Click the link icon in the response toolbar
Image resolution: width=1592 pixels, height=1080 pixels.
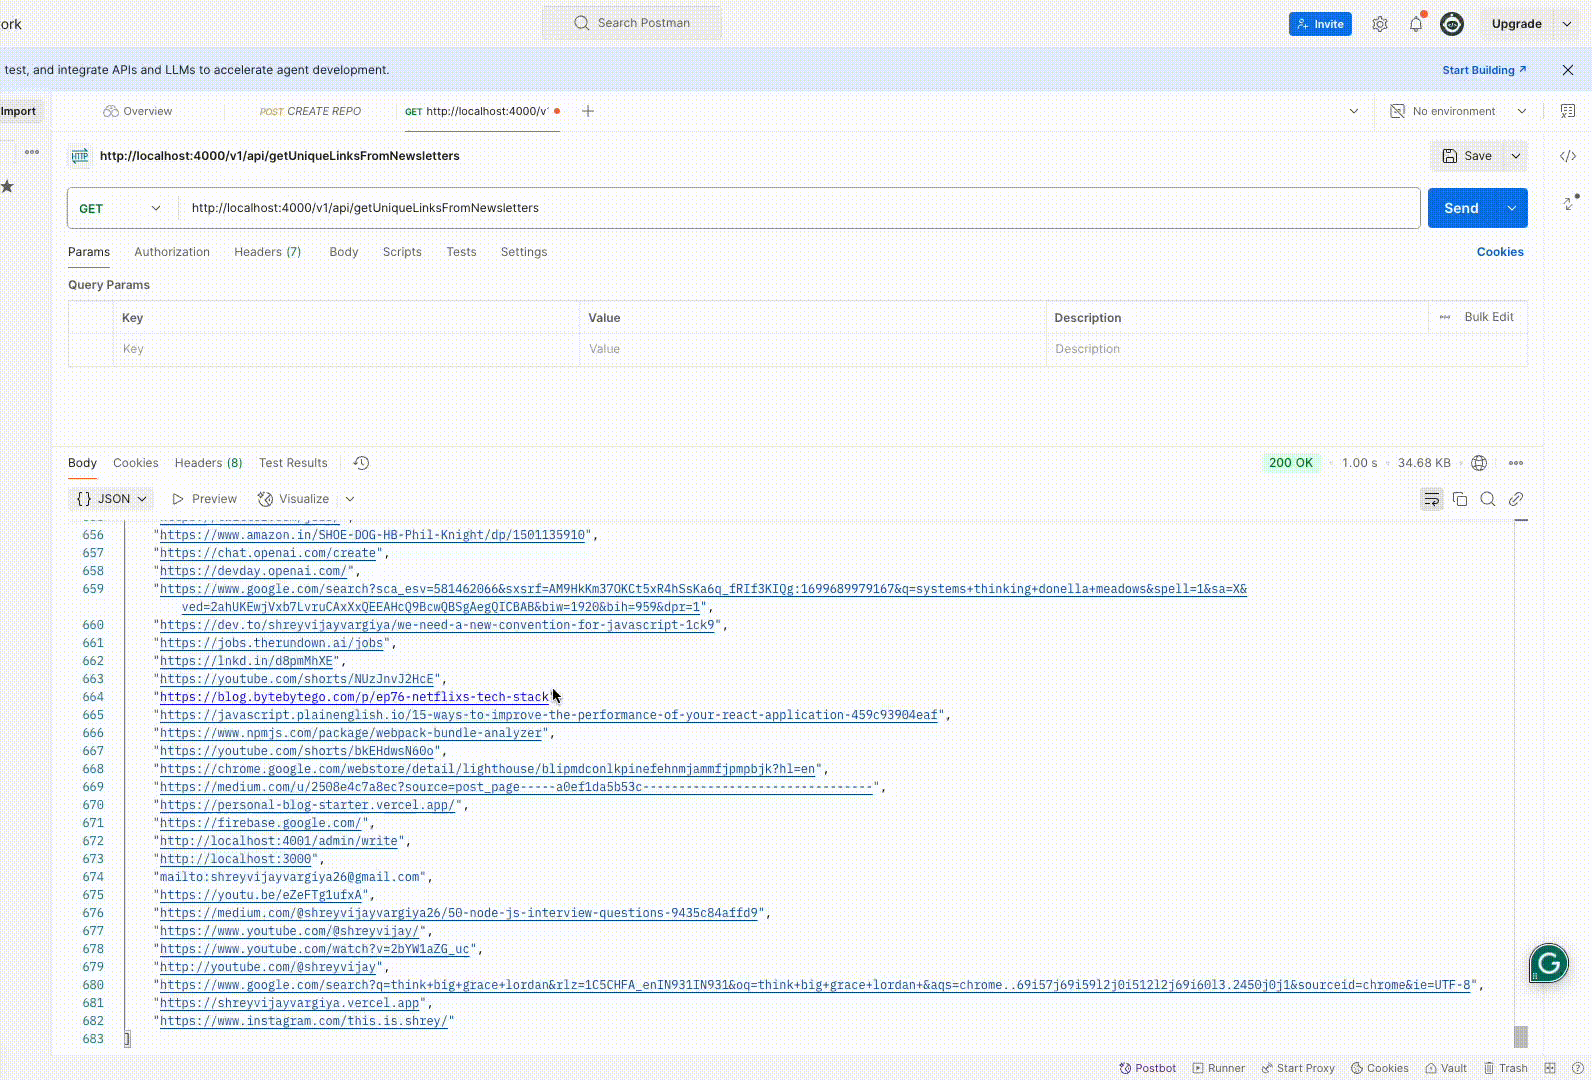coord(1516,499)
